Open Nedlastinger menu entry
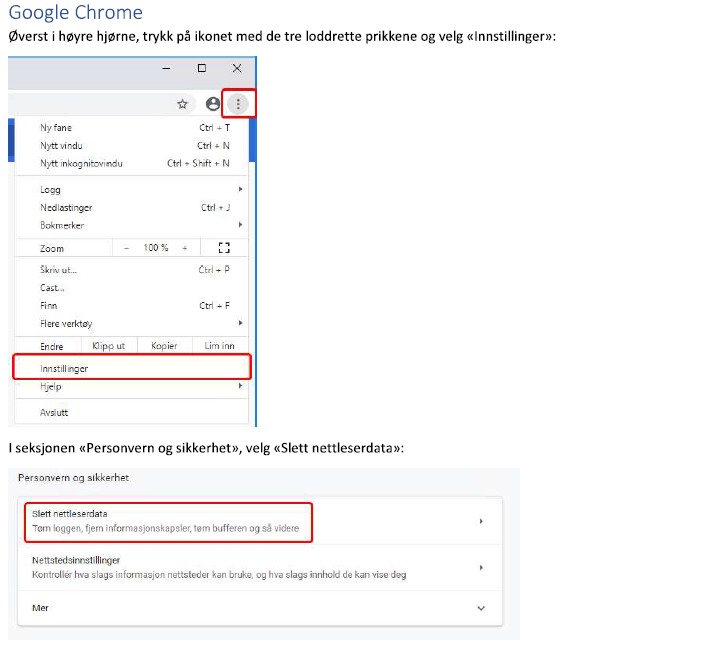Screen dimensions: 701x653 pyautogui.click(x=131, y=207)
